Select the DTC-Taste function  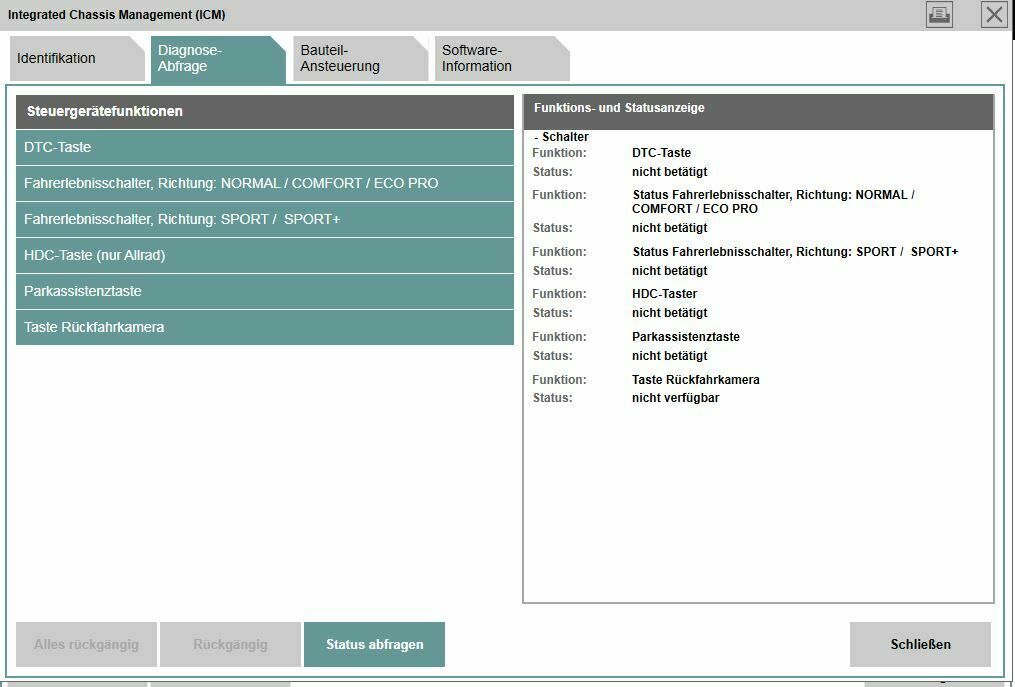pyautogui.click(x=265, y=147)
